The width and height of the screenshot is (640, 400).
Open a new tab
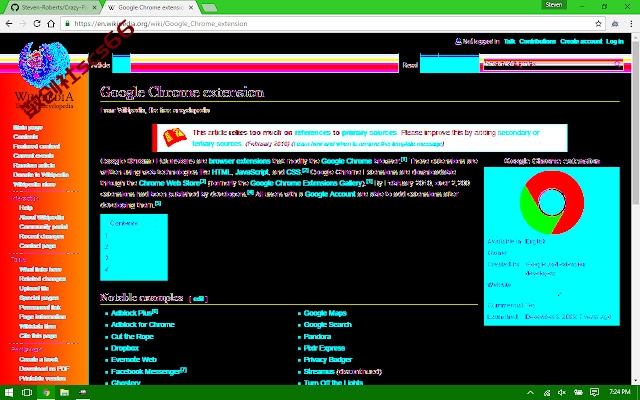pyautogui.click(x=209, y=8)
